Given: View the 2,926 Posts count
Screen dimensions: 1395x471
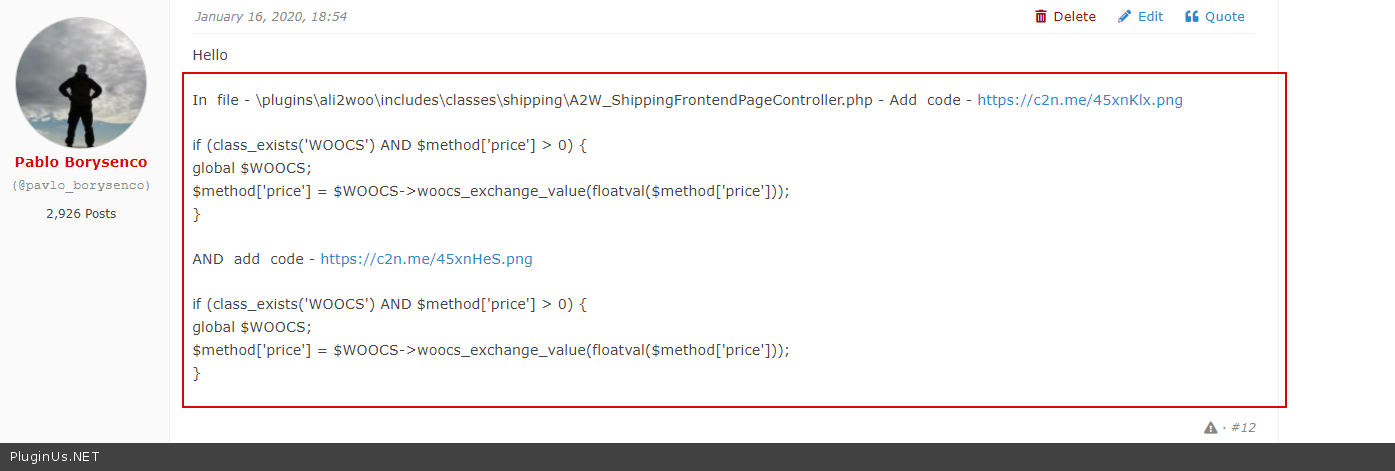Looking at the screenshot, I should pyautogui.click(x=81, y=213).
